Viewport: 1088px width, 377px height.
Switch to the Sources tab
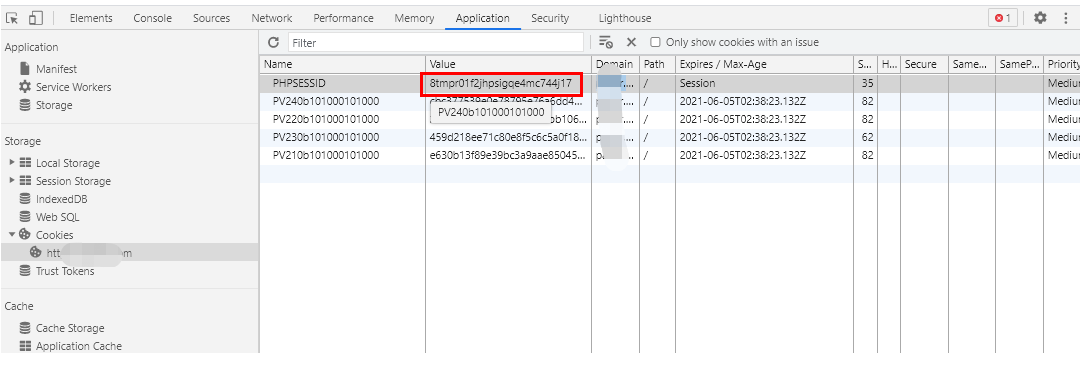coord(212,18)
